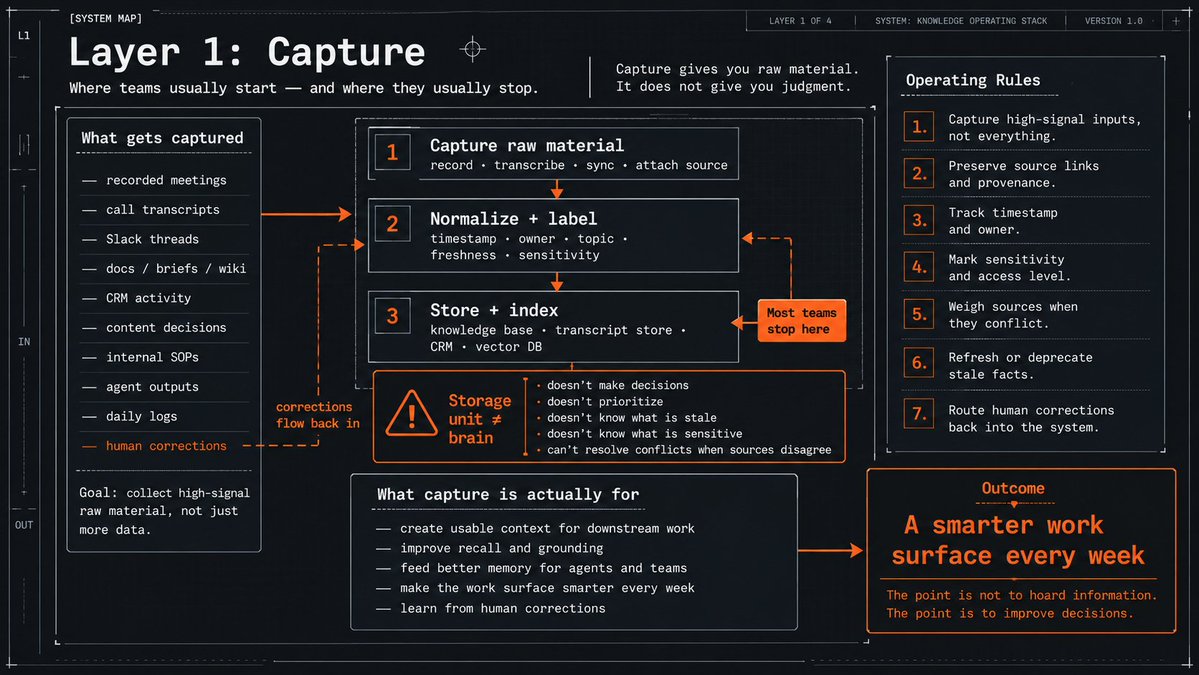Select 'human corrections' list item
This screenshot has height=675, width=1199.
(x=166, y=446)
